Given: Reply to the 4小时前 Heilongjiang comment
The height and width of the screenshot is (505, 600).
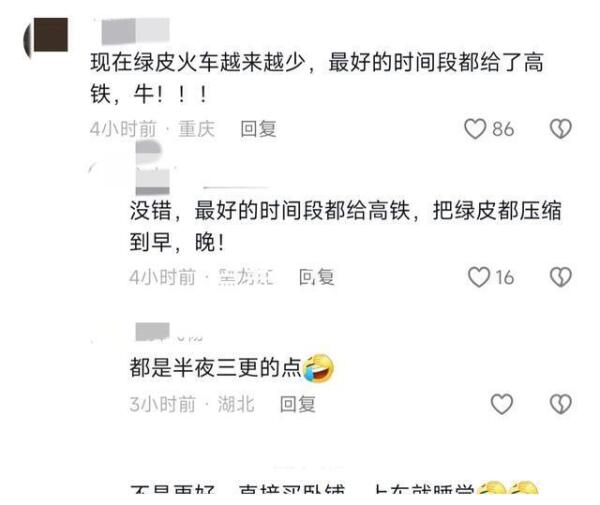Looking at the screenshot, I should click(316, 277).
